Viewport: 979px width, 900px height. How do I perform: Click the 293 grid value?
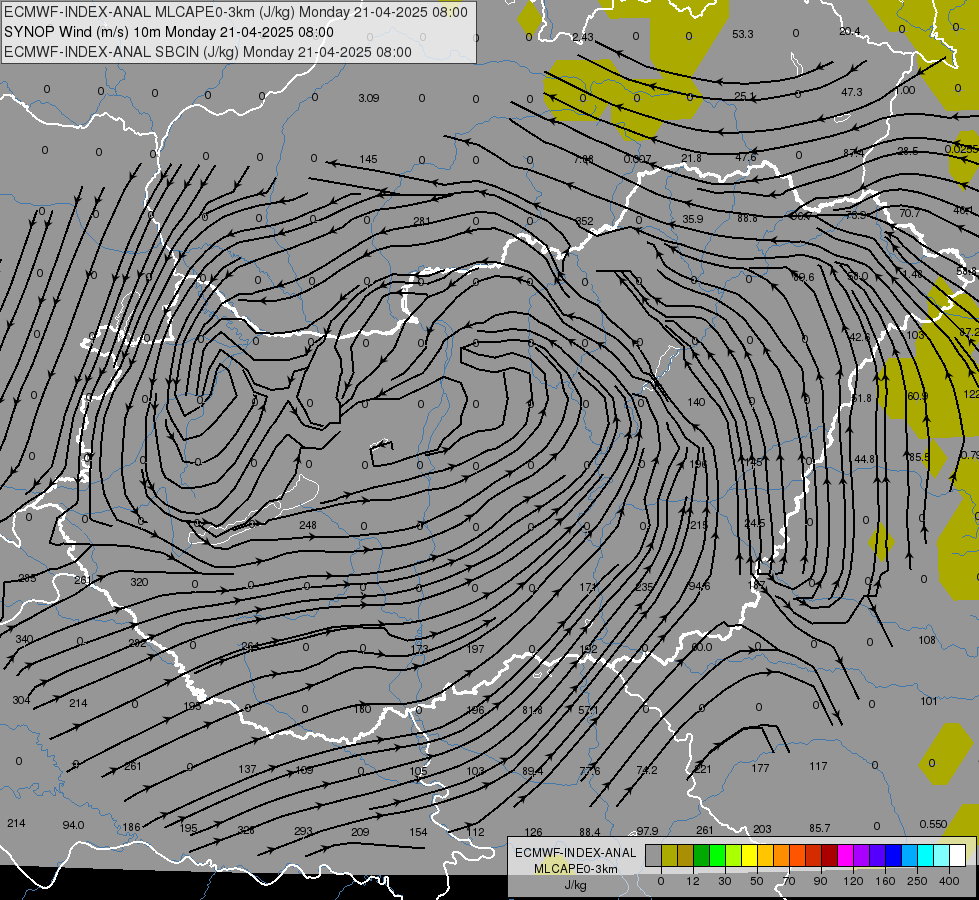tap(303, 831)
